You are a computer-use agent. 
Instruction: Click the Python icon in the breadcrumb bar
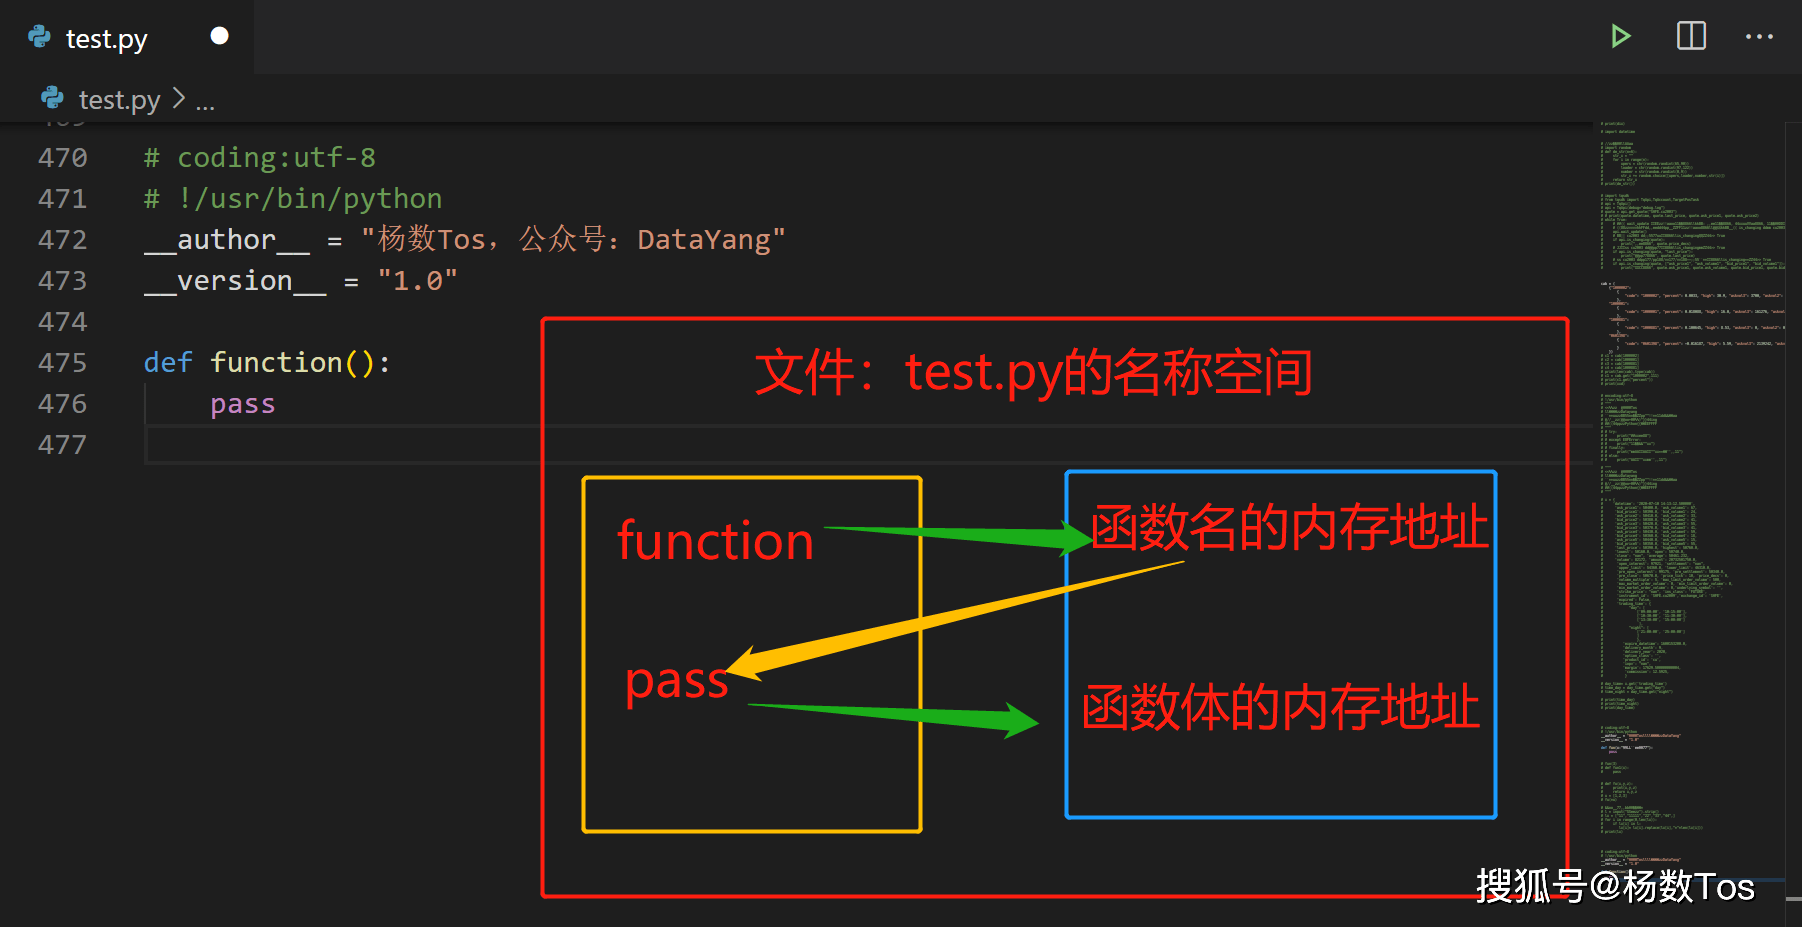52,99
